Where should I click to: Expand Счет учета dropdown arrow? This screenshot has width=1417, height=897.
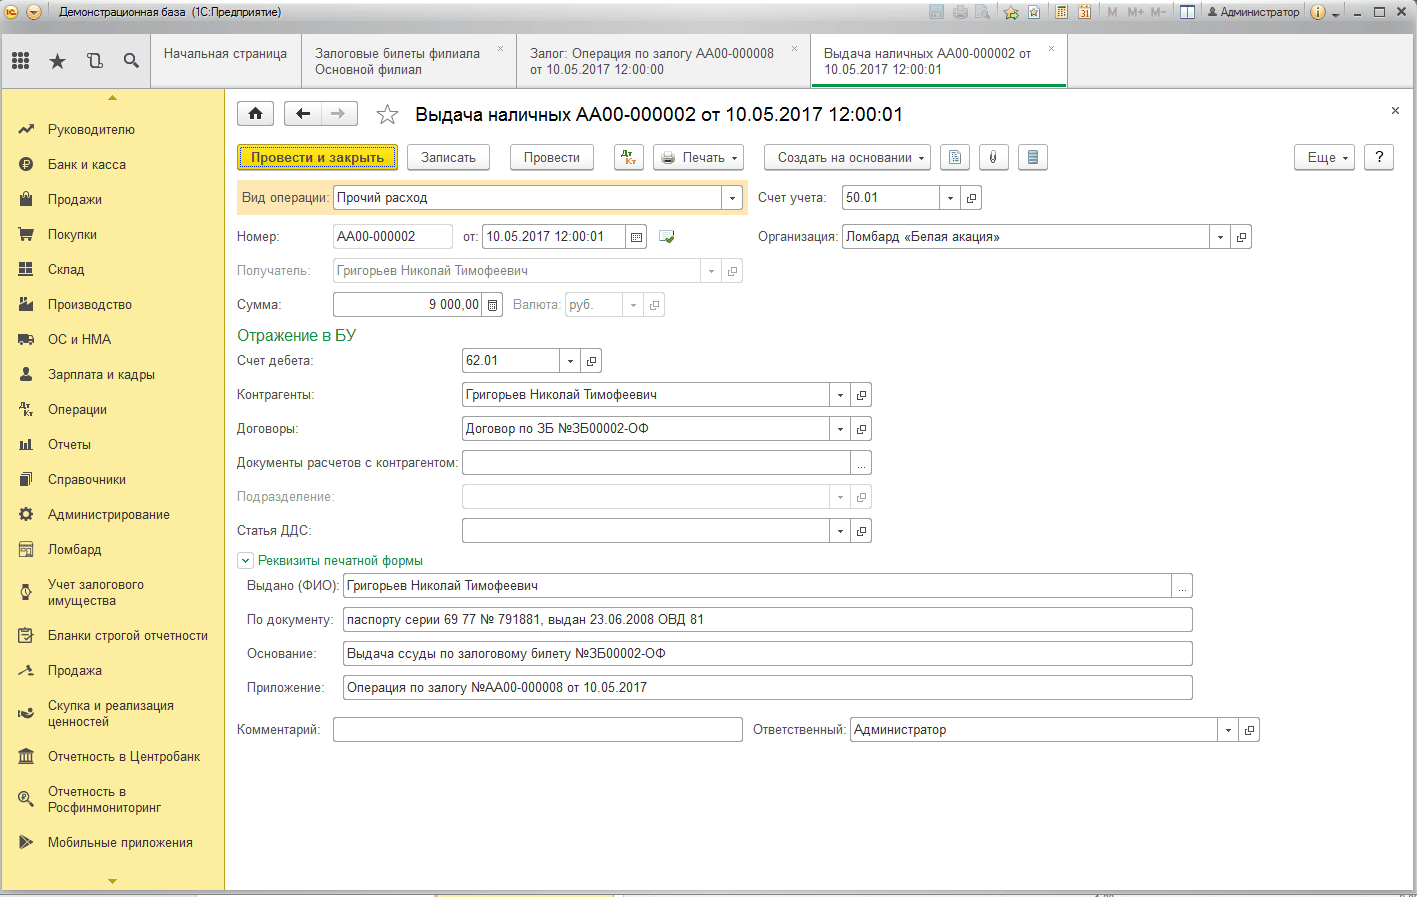(x=950, y=198)
